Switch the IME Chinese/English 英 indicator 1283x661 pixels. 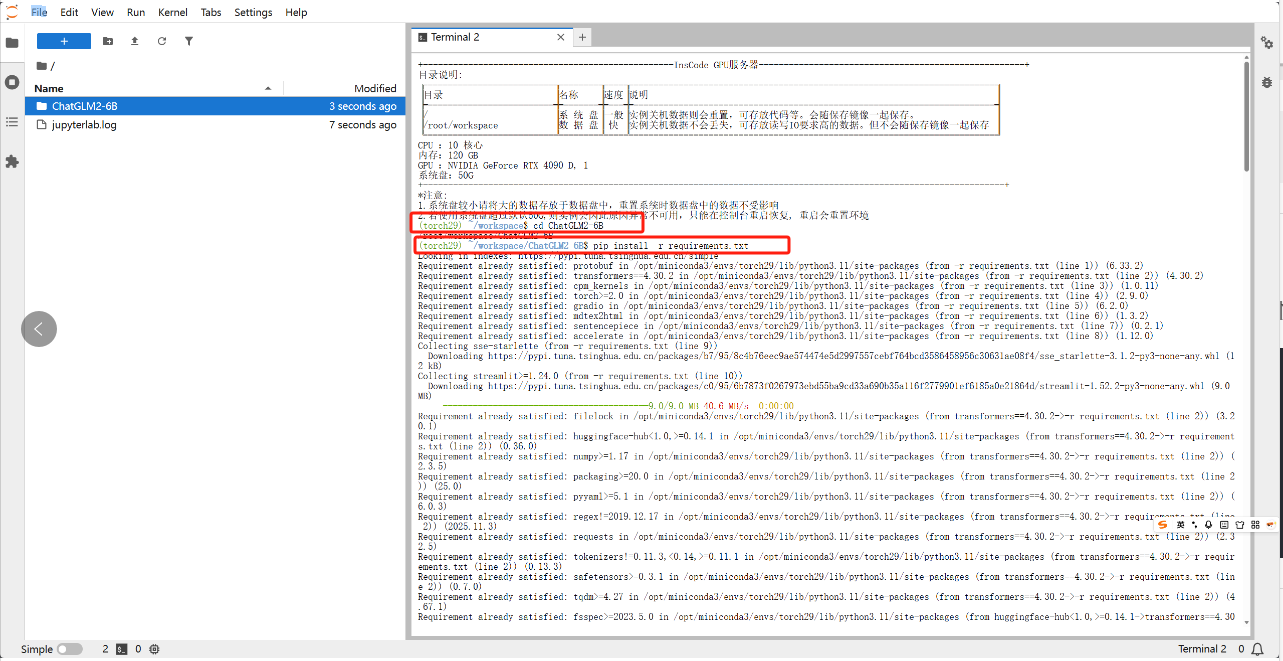point(1180,524)
